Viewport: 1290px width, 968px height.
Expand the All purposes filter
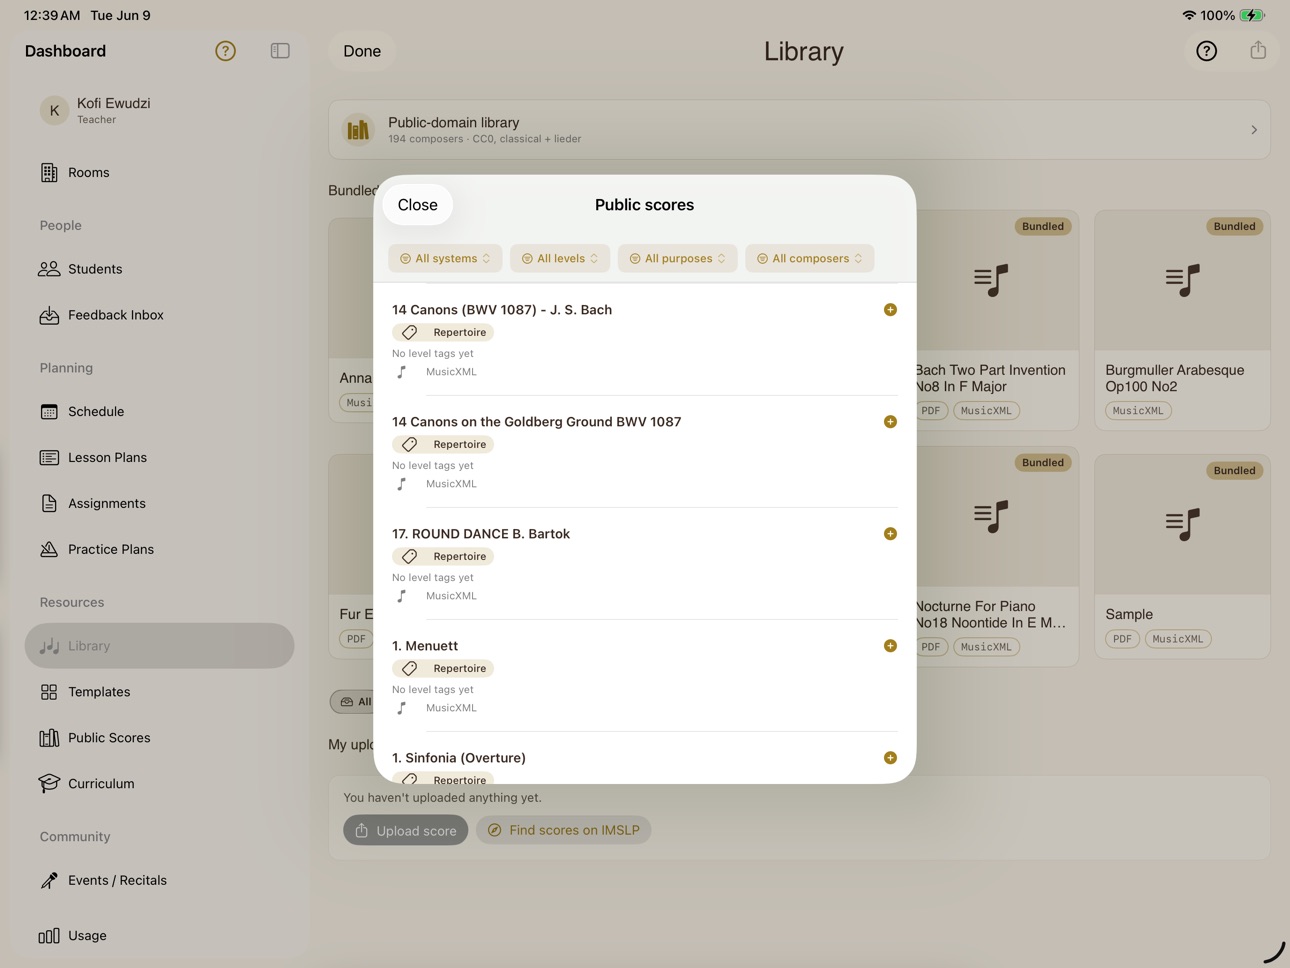pyautogui.click(x=678, y=258)
